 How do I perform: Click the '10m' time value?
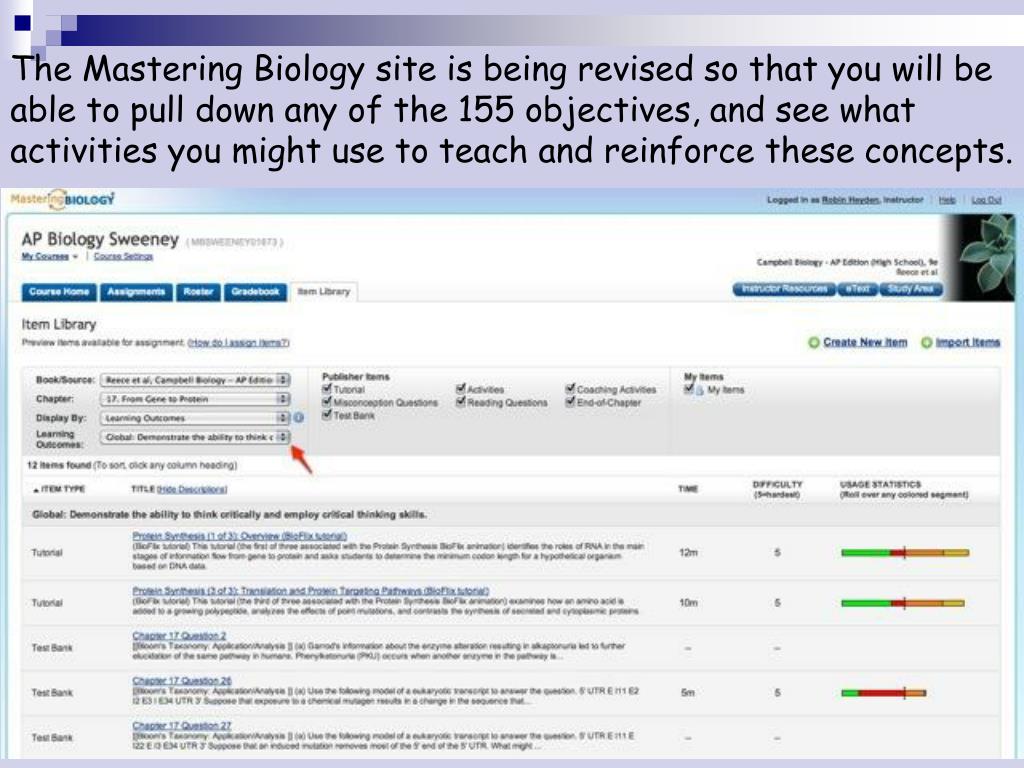coord(688,603)
